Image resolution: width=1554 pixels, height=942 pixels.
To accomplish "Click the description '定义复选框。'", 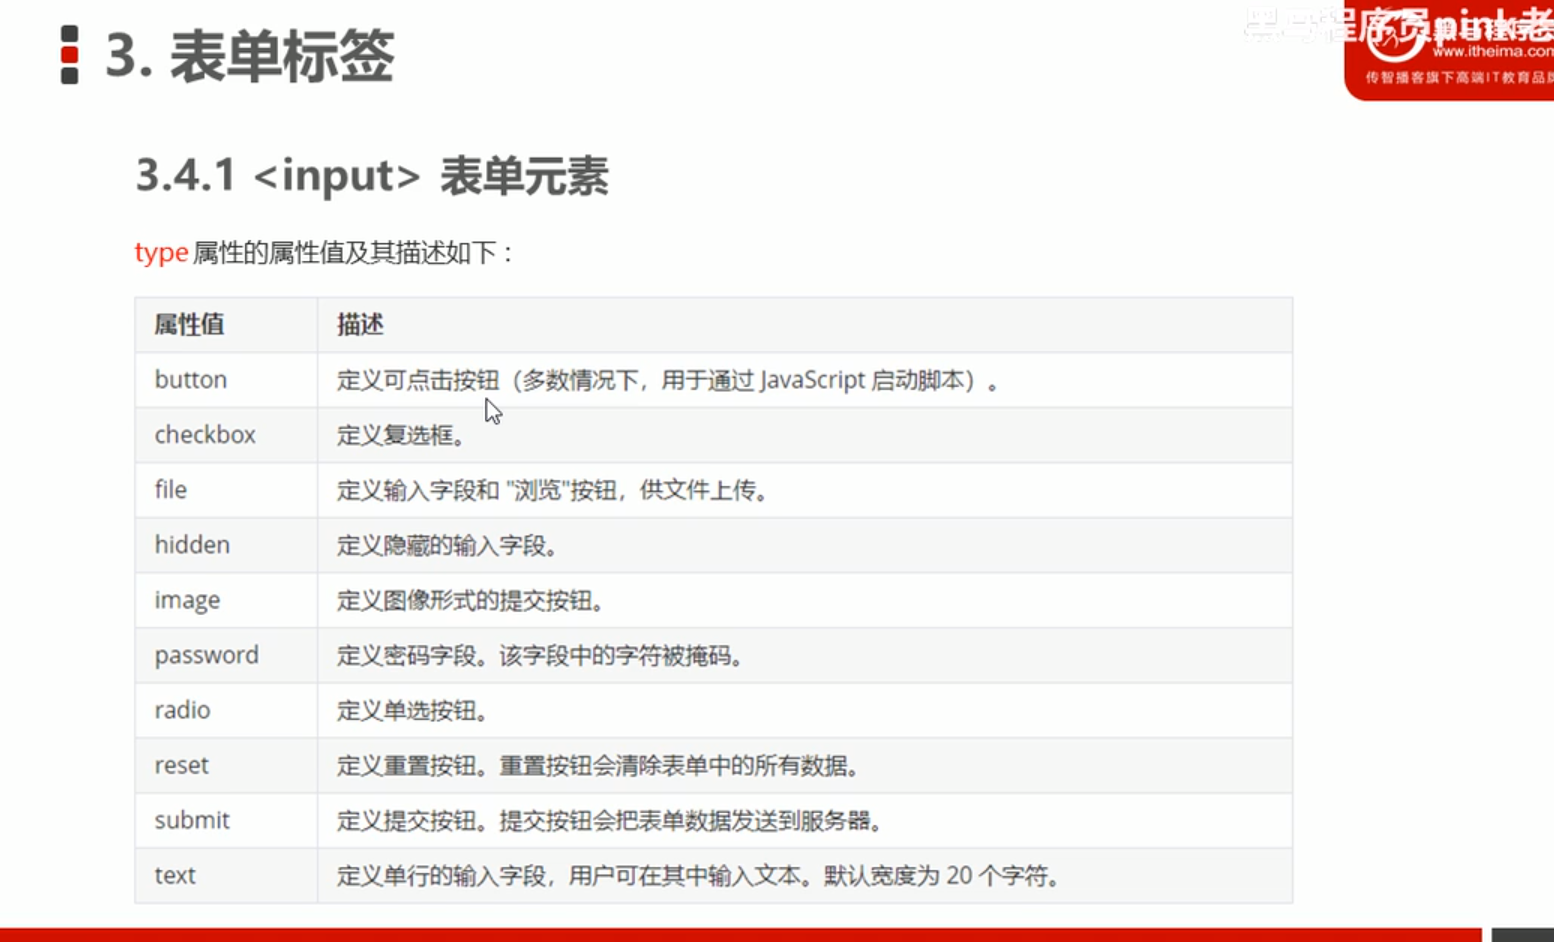I will click(x=402, y=435).
